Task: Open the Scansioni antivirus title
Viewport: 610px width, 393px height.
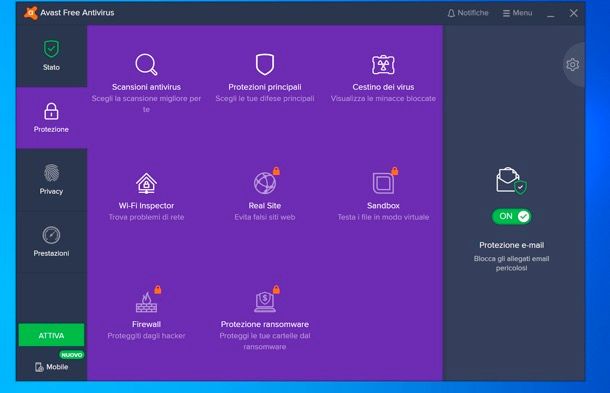Action: 146,87
